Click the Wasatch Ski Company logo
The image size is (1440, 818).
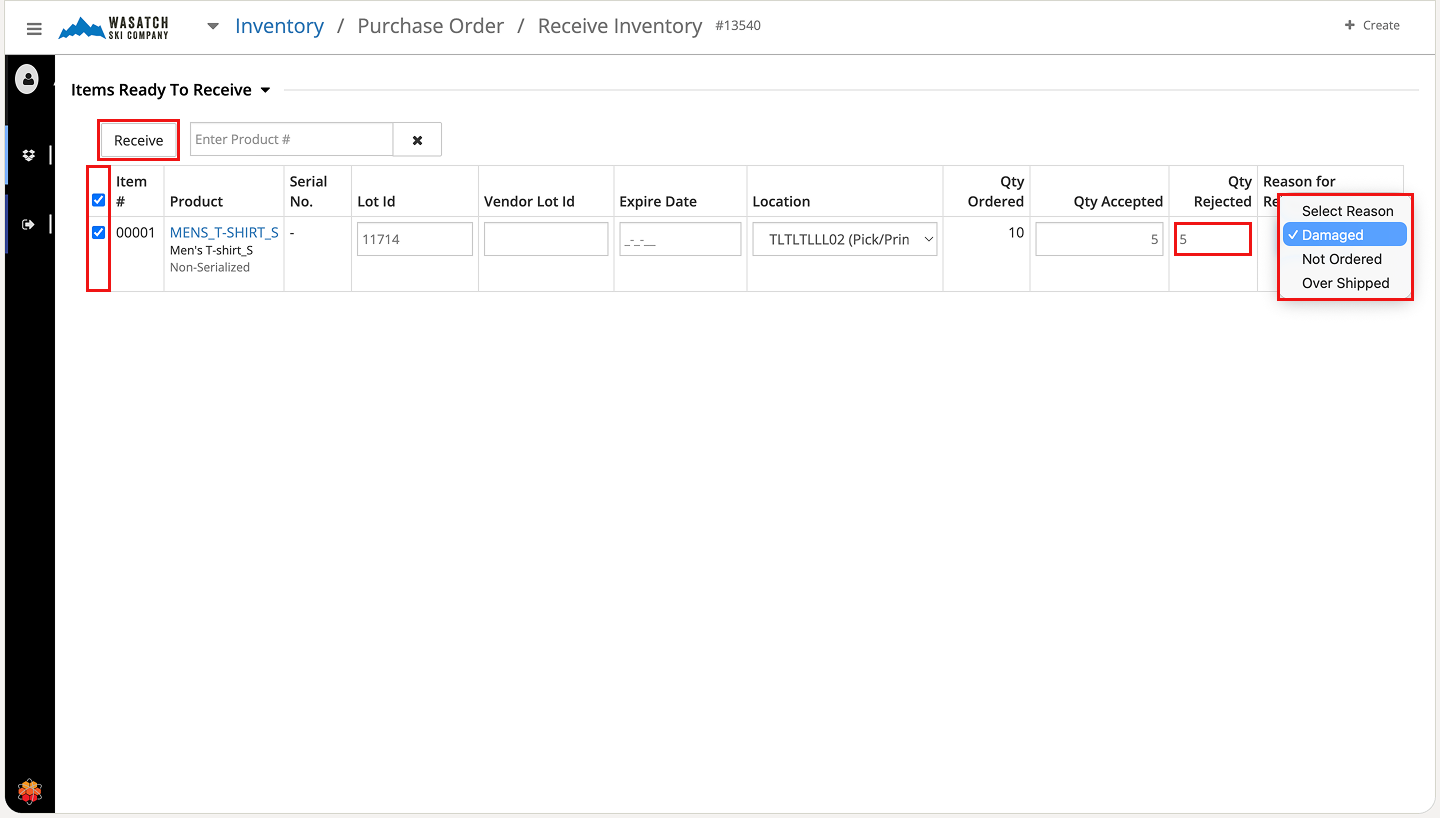114,28
